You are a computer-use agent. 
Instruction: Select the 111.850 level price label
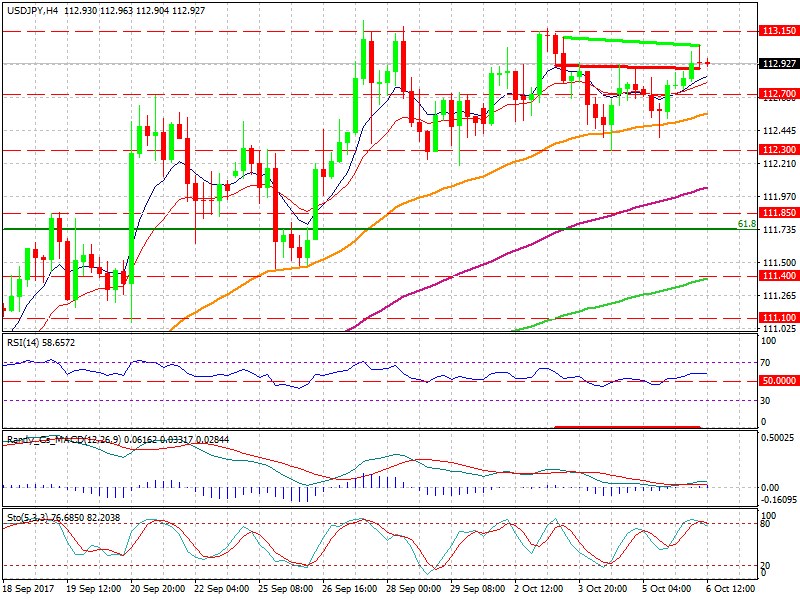click(779, 213)
